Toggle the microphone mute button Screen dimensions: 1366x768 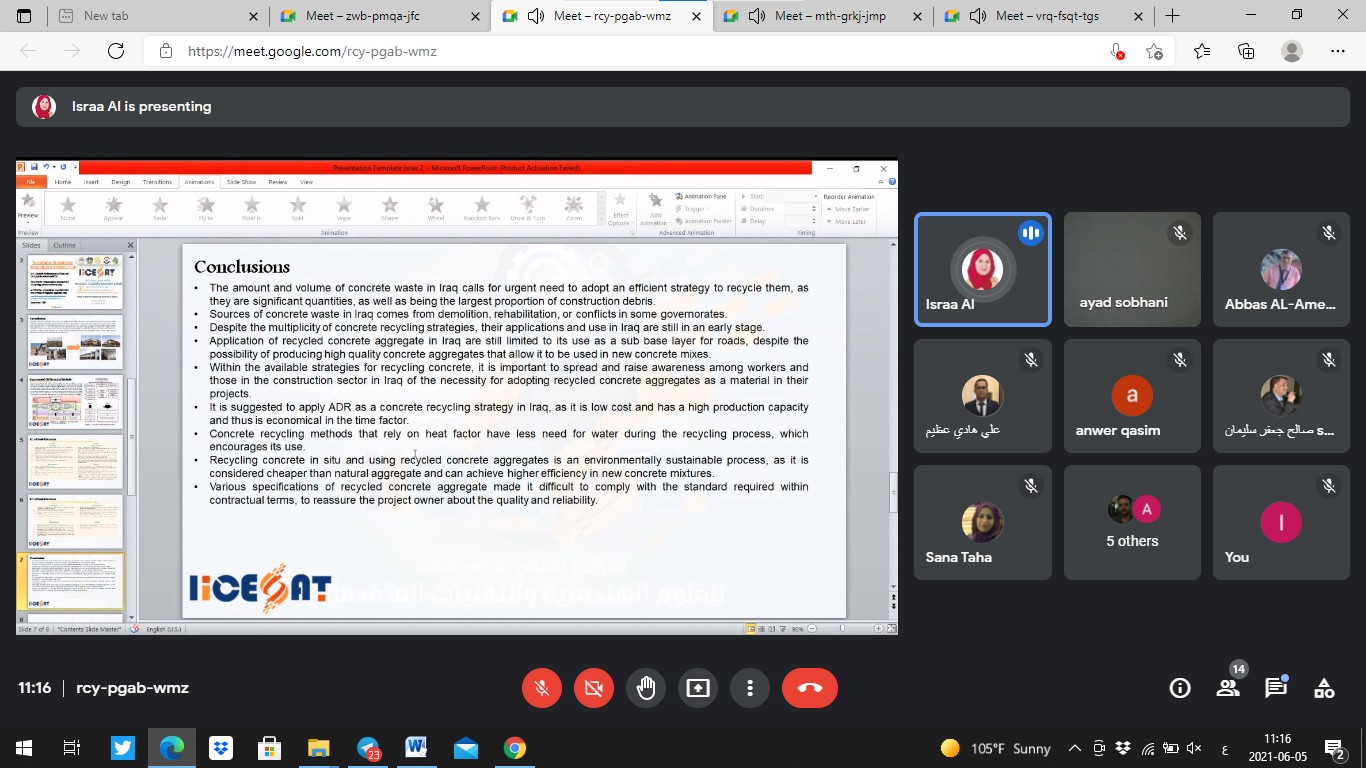point(542,688)
